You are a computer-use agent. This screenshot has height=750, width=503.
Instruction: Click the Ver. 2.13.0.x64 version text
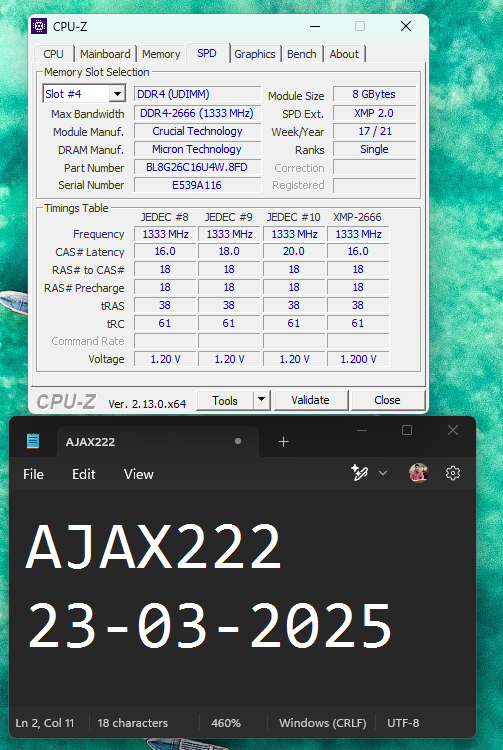coord(147,404)
